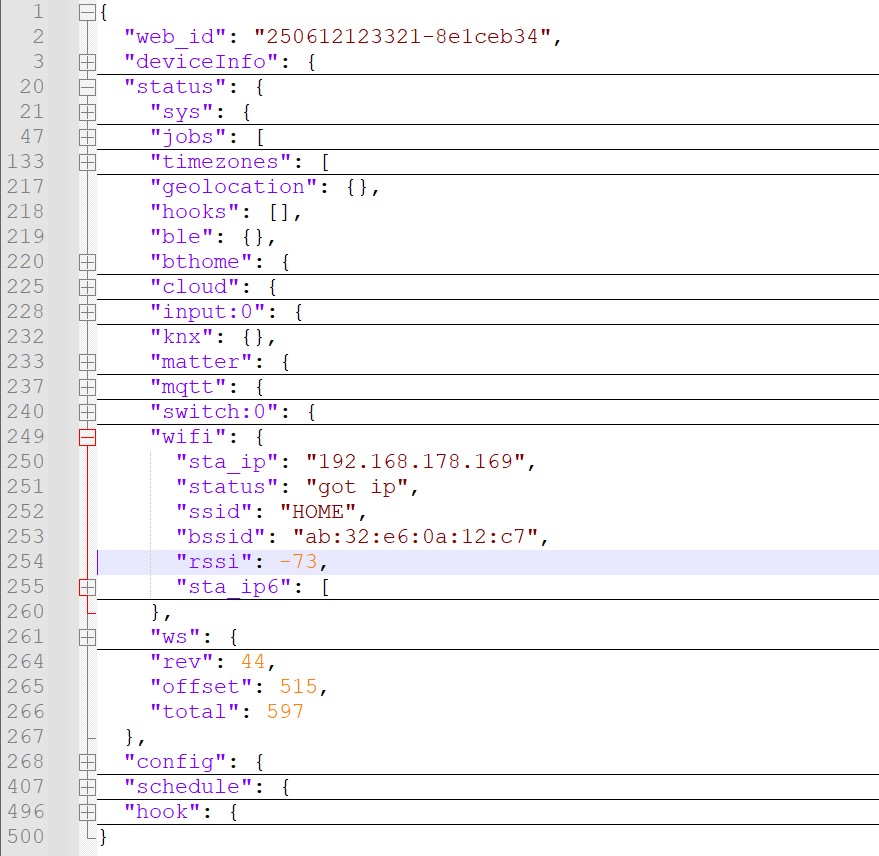Click the "total" key on line 266
879x856 pixels.
tap(195, 712)
